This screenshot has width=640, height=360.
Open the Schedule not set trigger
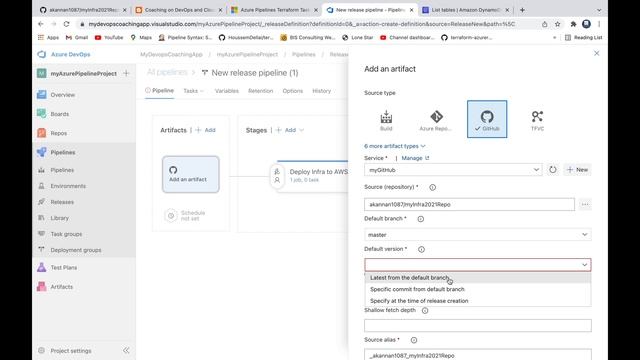185,216
